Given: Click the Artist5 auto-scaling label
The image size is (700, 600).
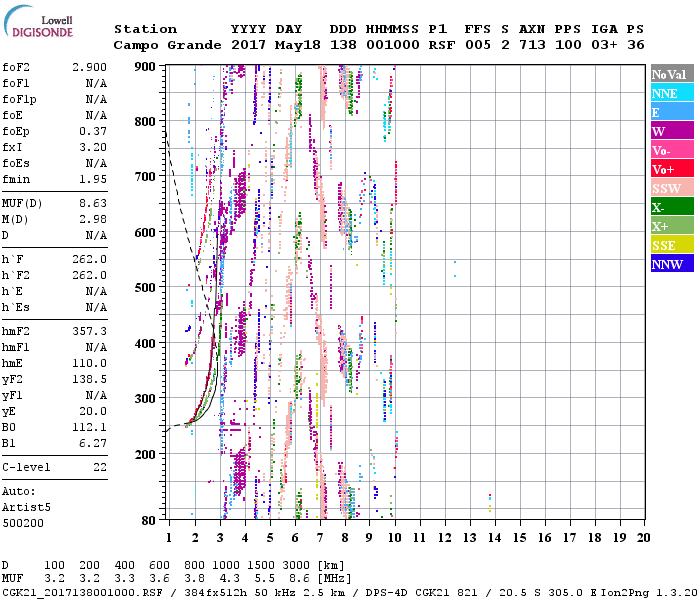Looking at the screenshot, I should [26, 507].
